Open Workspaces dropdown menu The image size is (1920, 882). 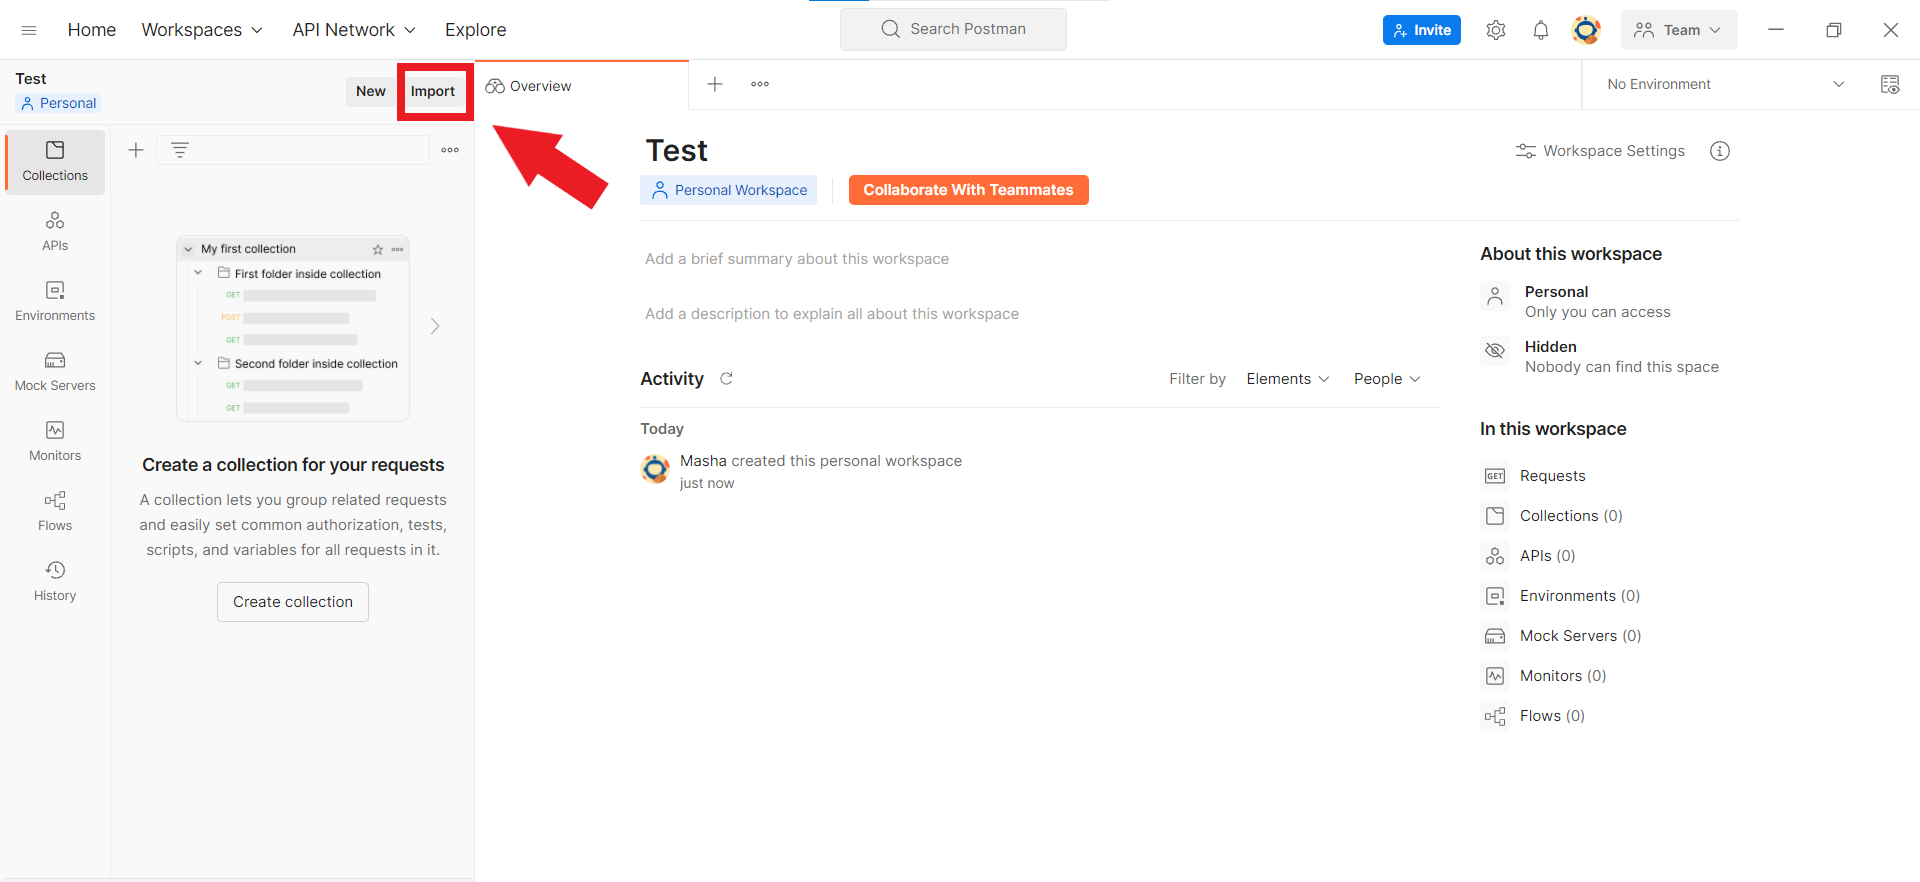point(202,30)
